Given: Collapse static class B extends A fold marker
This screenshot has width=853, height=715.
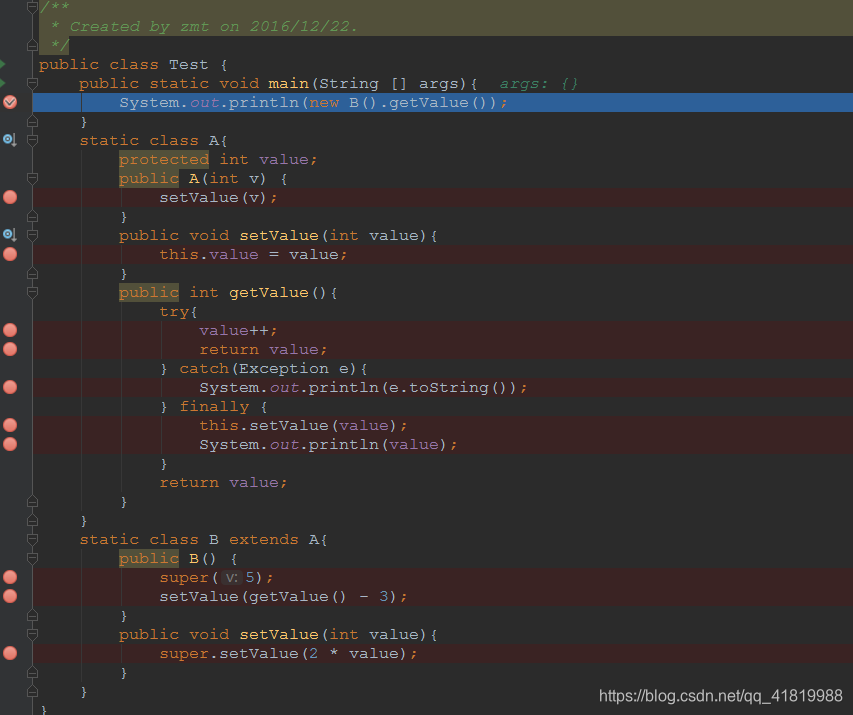Looking at the screenshot, I should 32,539.
